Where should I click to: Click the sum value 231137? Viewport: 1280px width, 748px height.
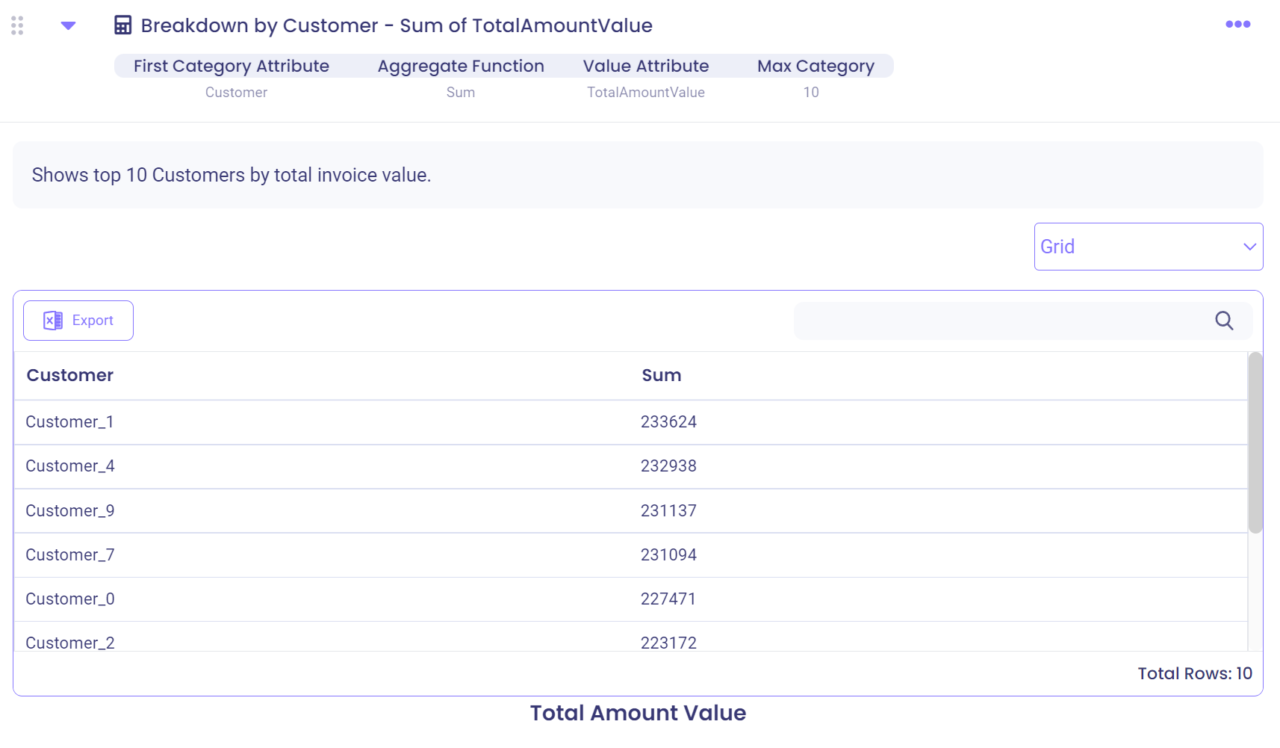point(668,510)
